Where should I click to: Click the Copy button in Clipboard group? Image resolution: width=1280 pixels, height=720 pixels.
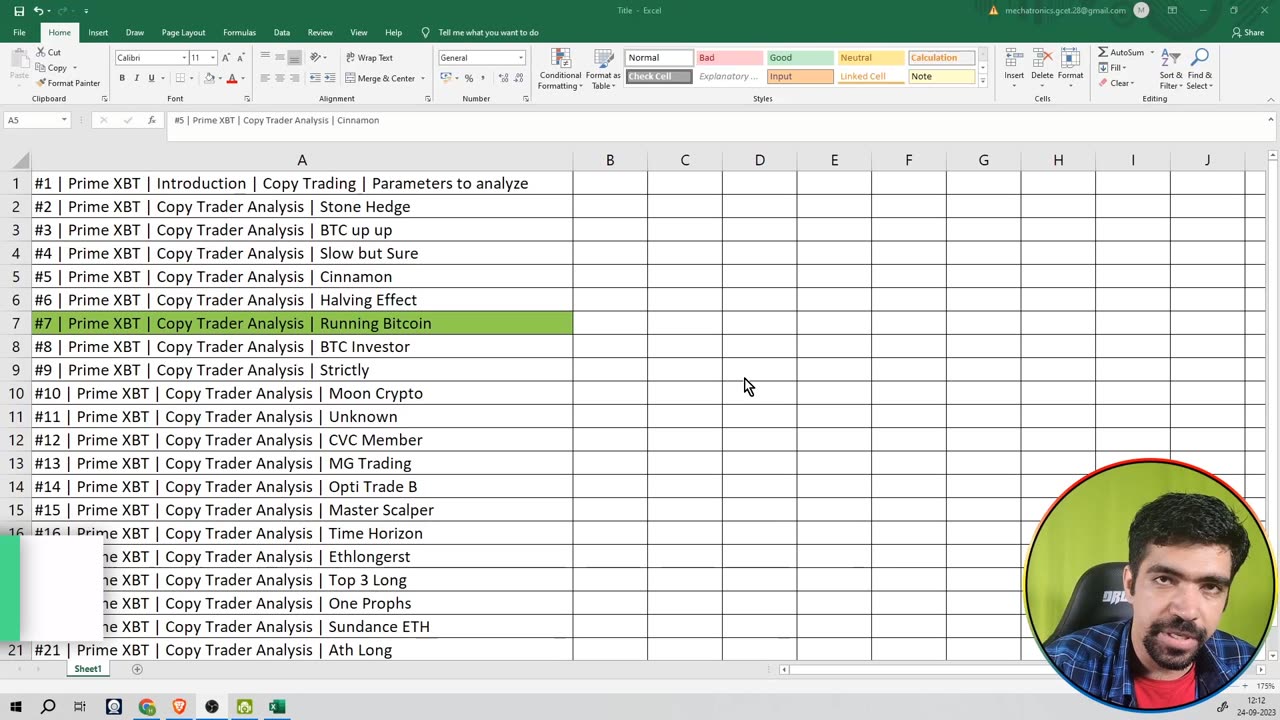coord(52,68)
